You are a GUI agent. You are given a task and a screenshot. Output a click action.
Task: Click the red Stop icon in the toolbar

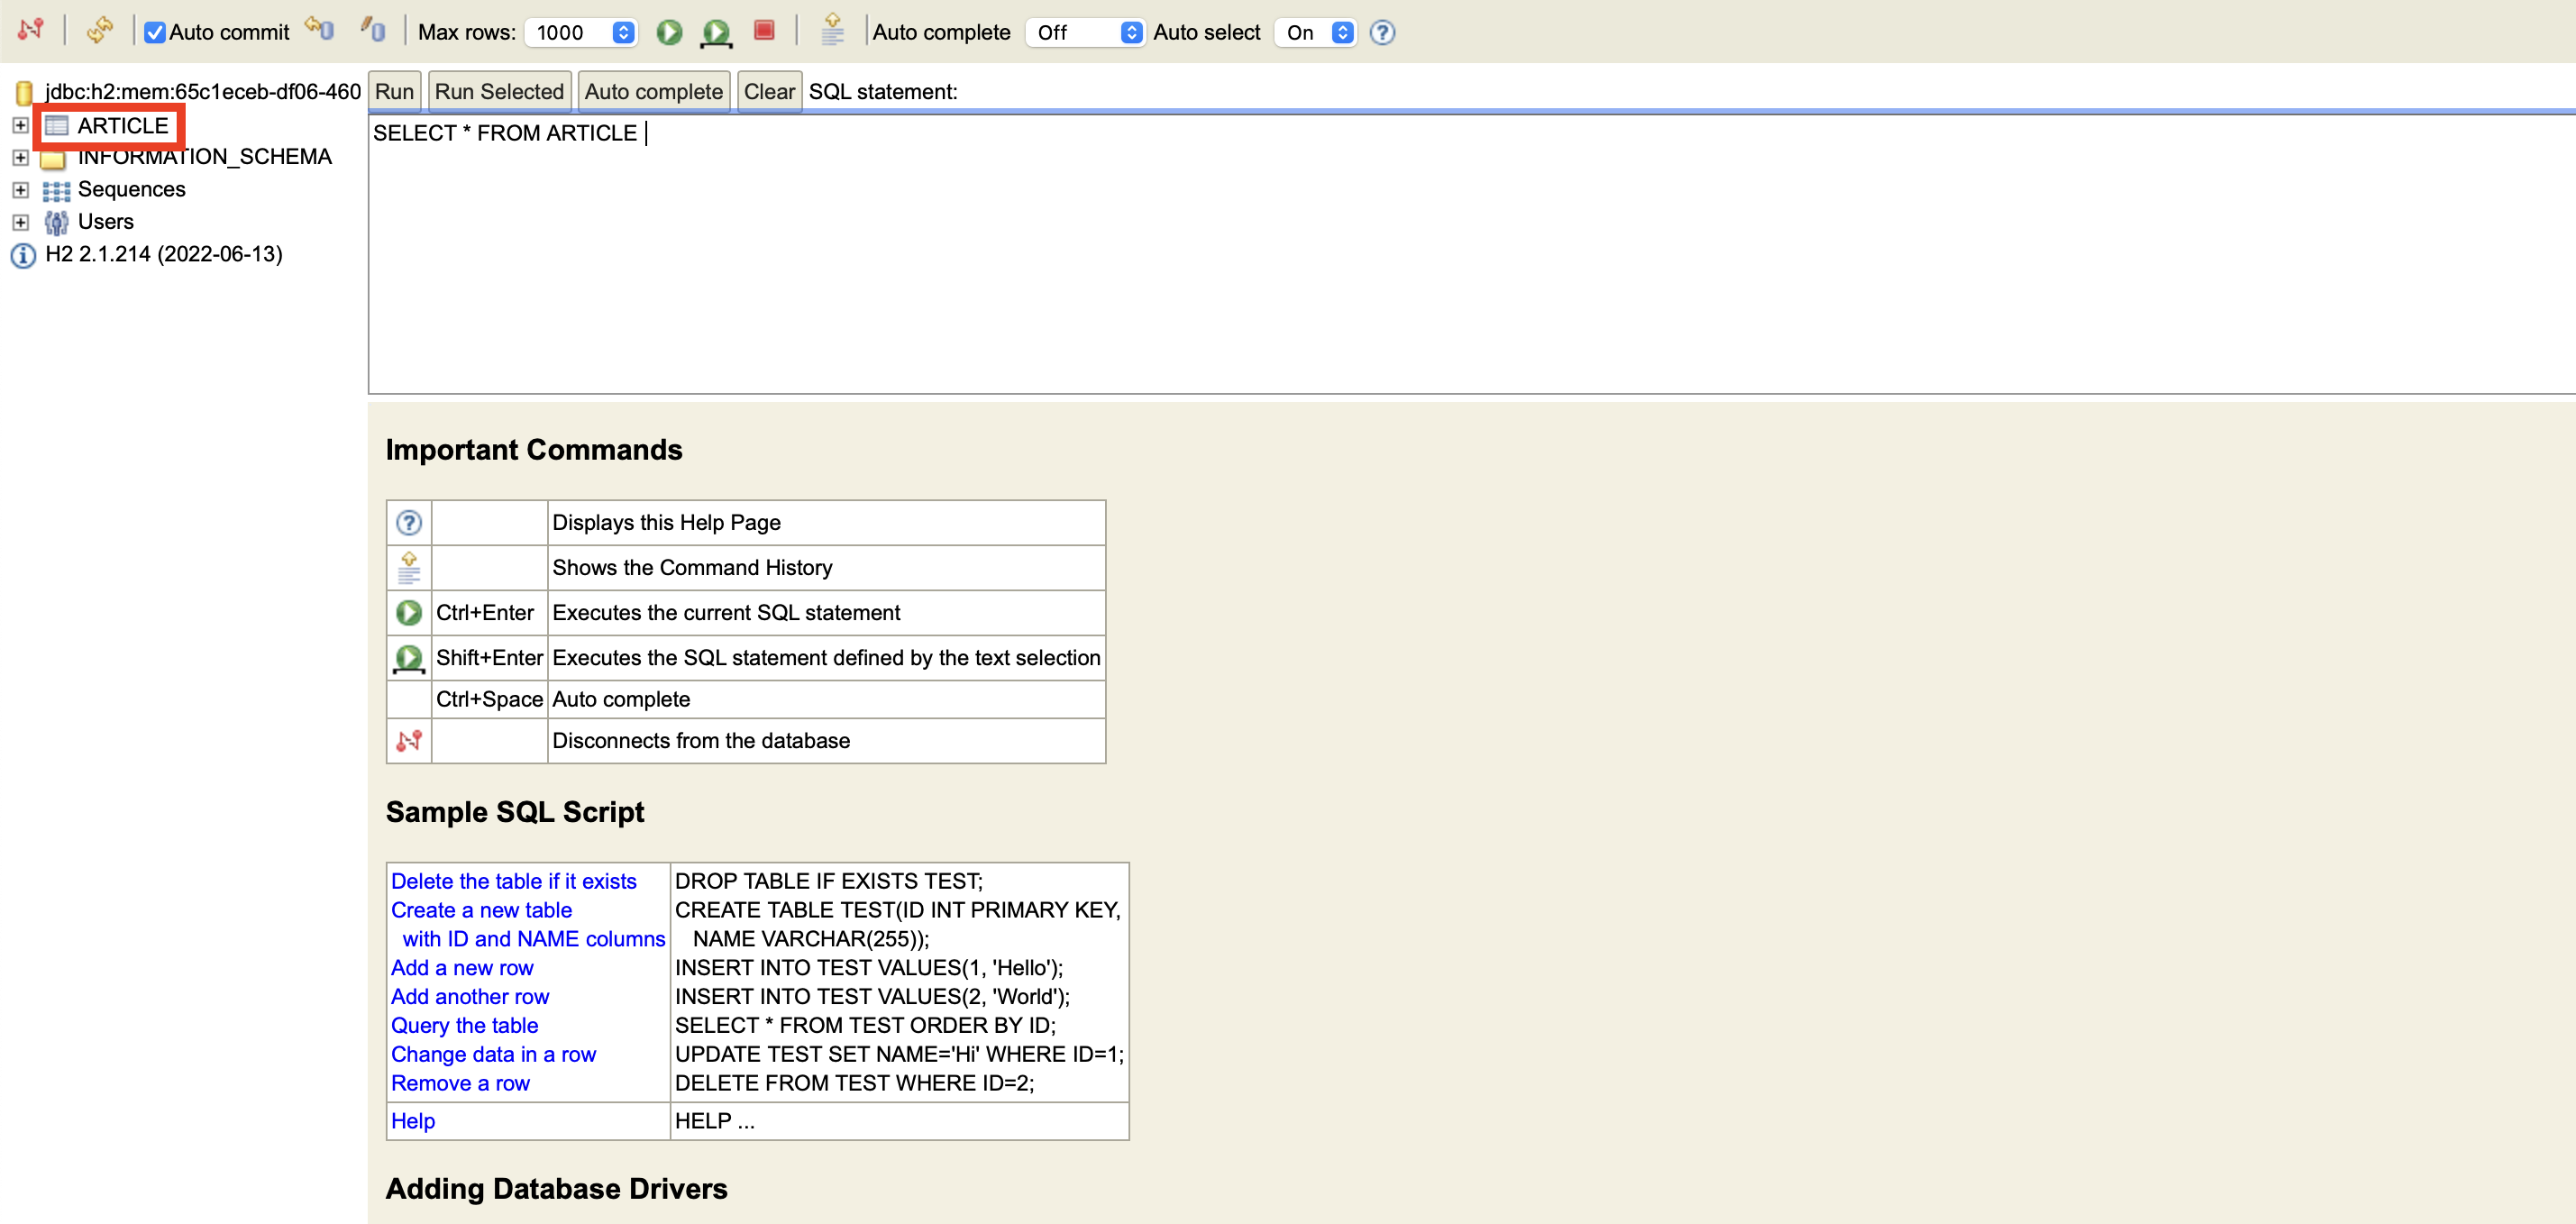[x=764, y=30]
